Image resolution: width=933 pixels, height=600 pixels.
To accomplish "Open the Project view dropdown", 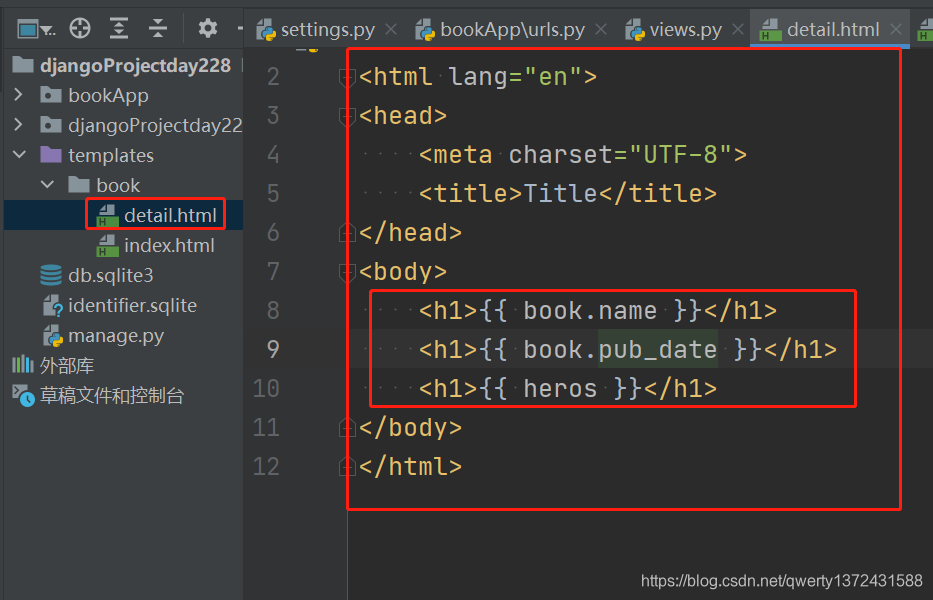I will (36, 29).
